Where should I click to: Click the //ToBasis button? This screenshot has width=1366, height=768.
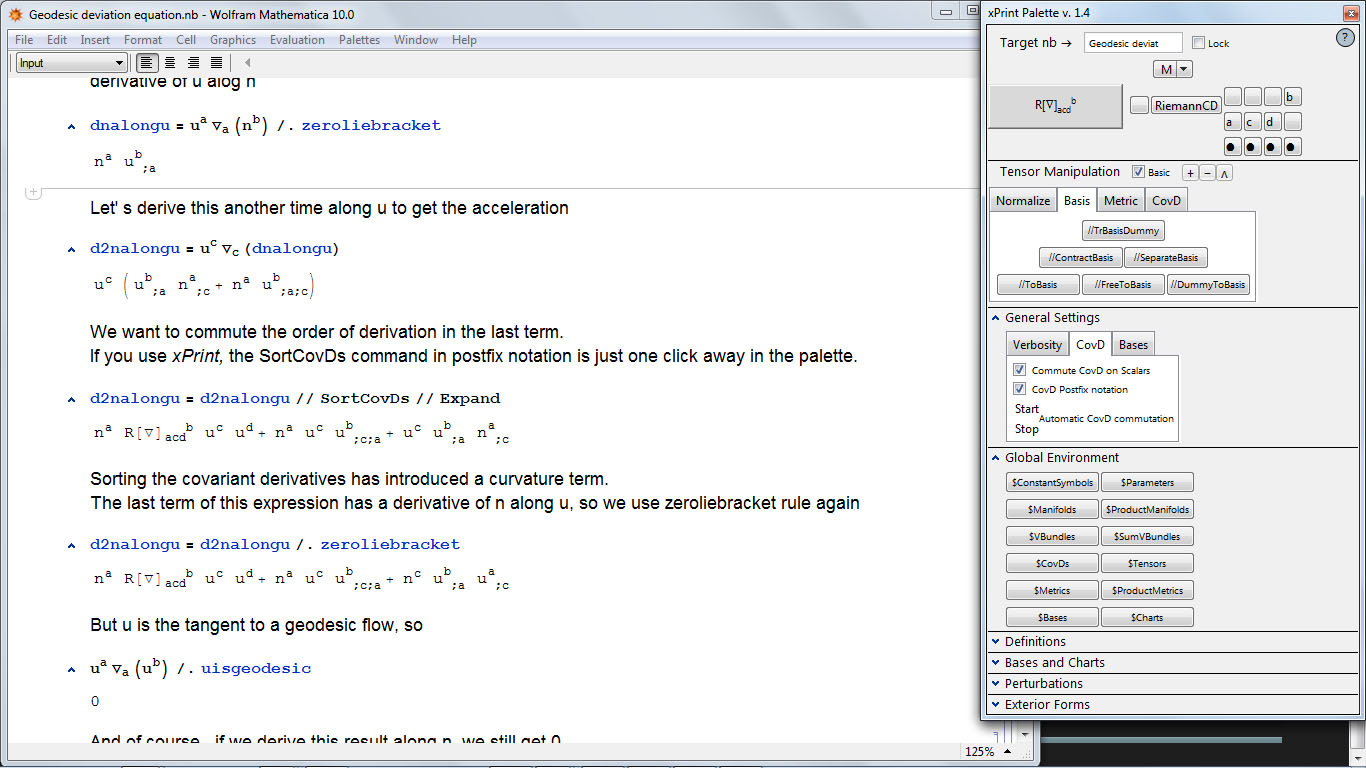point(1038,285)
